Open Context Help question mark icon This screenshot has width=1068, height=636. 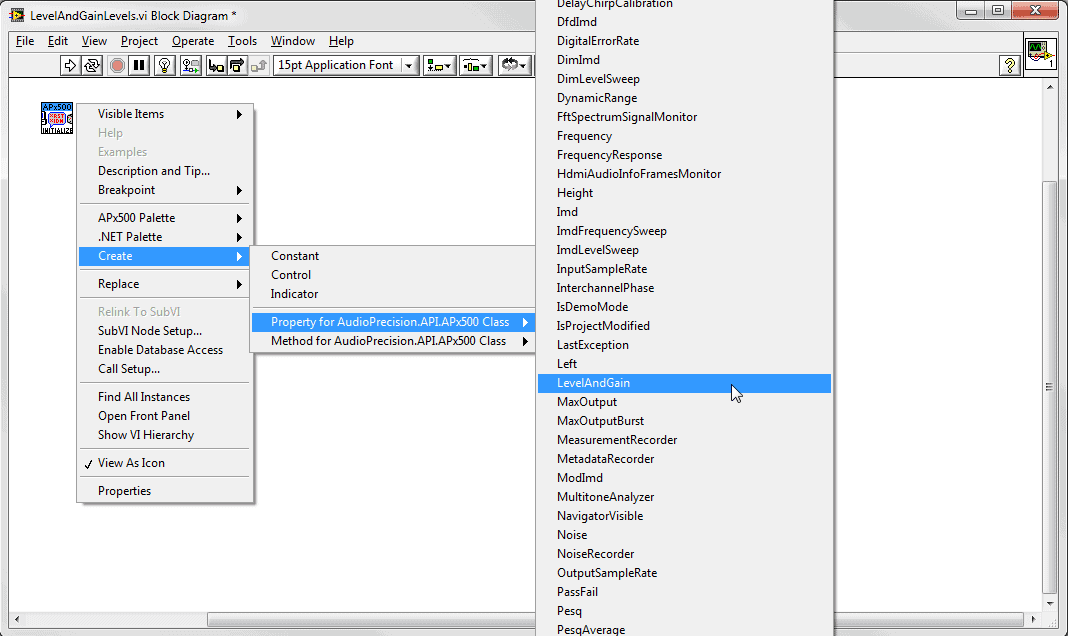coord(1010,65)
